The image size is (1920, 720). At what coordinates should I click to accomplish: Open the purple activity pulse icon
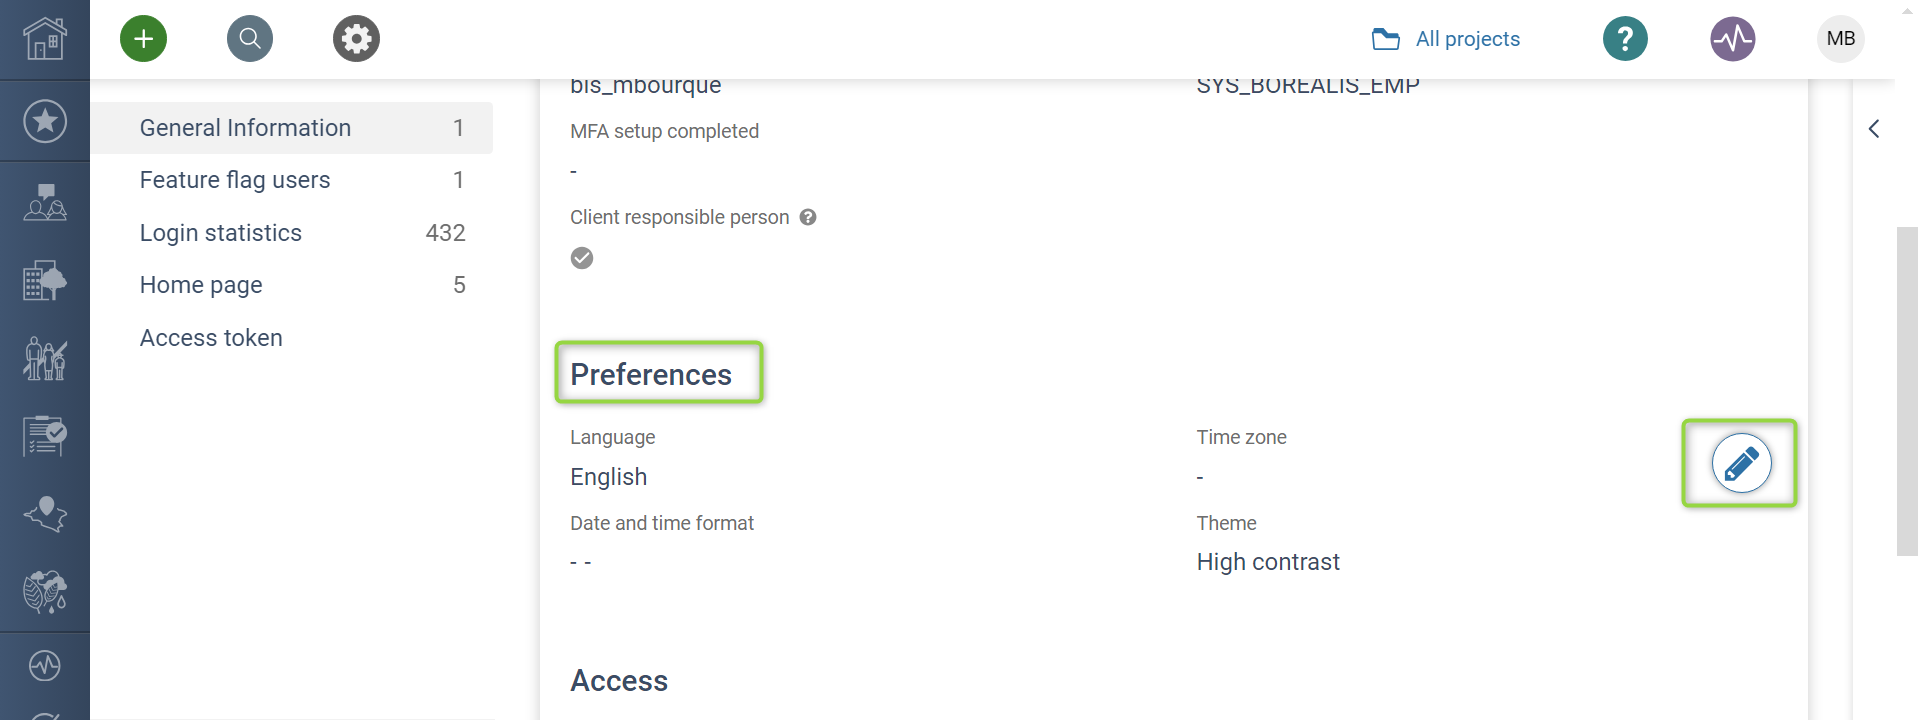(x=1732, y=39)
